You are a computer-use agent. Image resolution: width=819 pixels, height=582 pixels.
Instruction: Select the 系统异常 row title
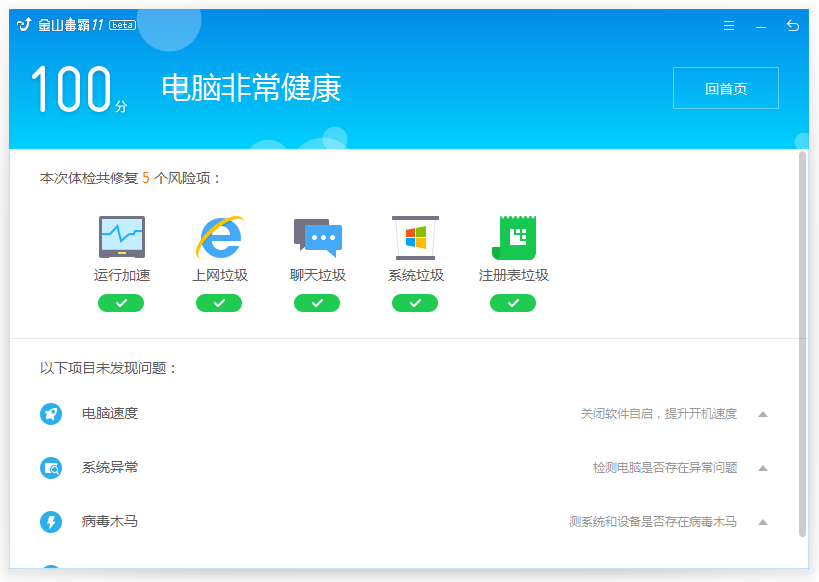point(110,467)
